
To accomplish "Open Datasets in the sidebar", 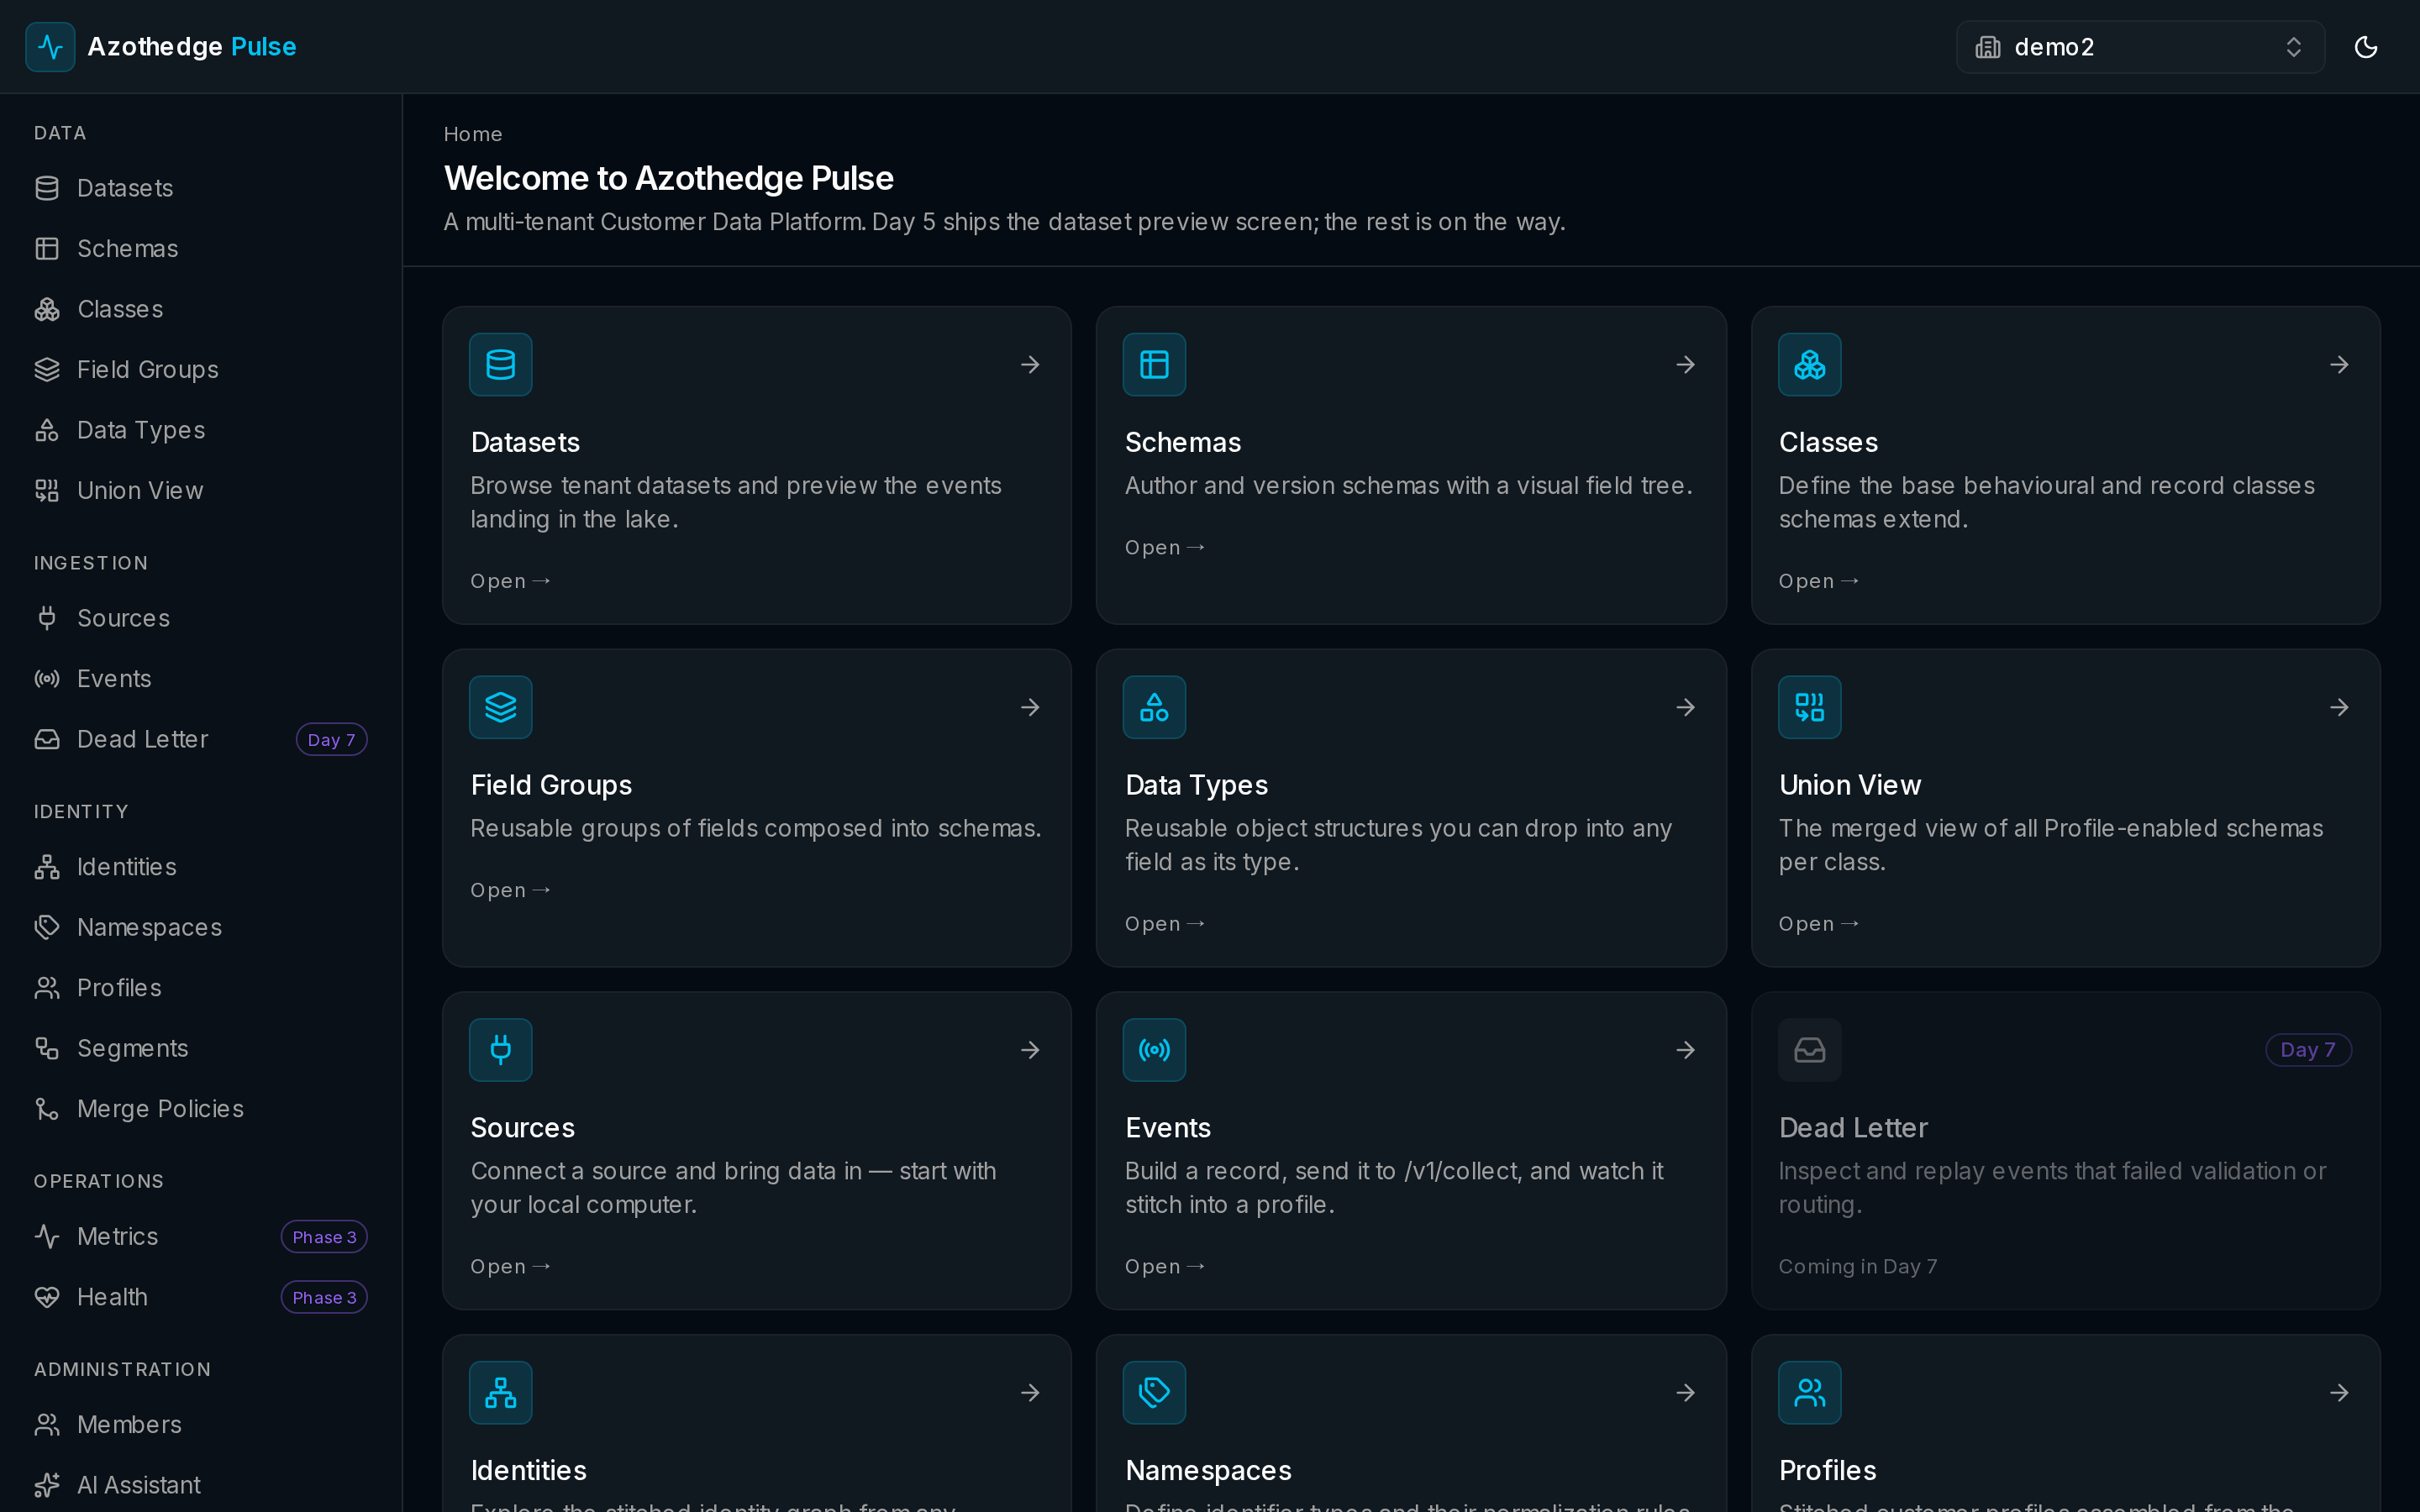I will click(x=200, y=188).
